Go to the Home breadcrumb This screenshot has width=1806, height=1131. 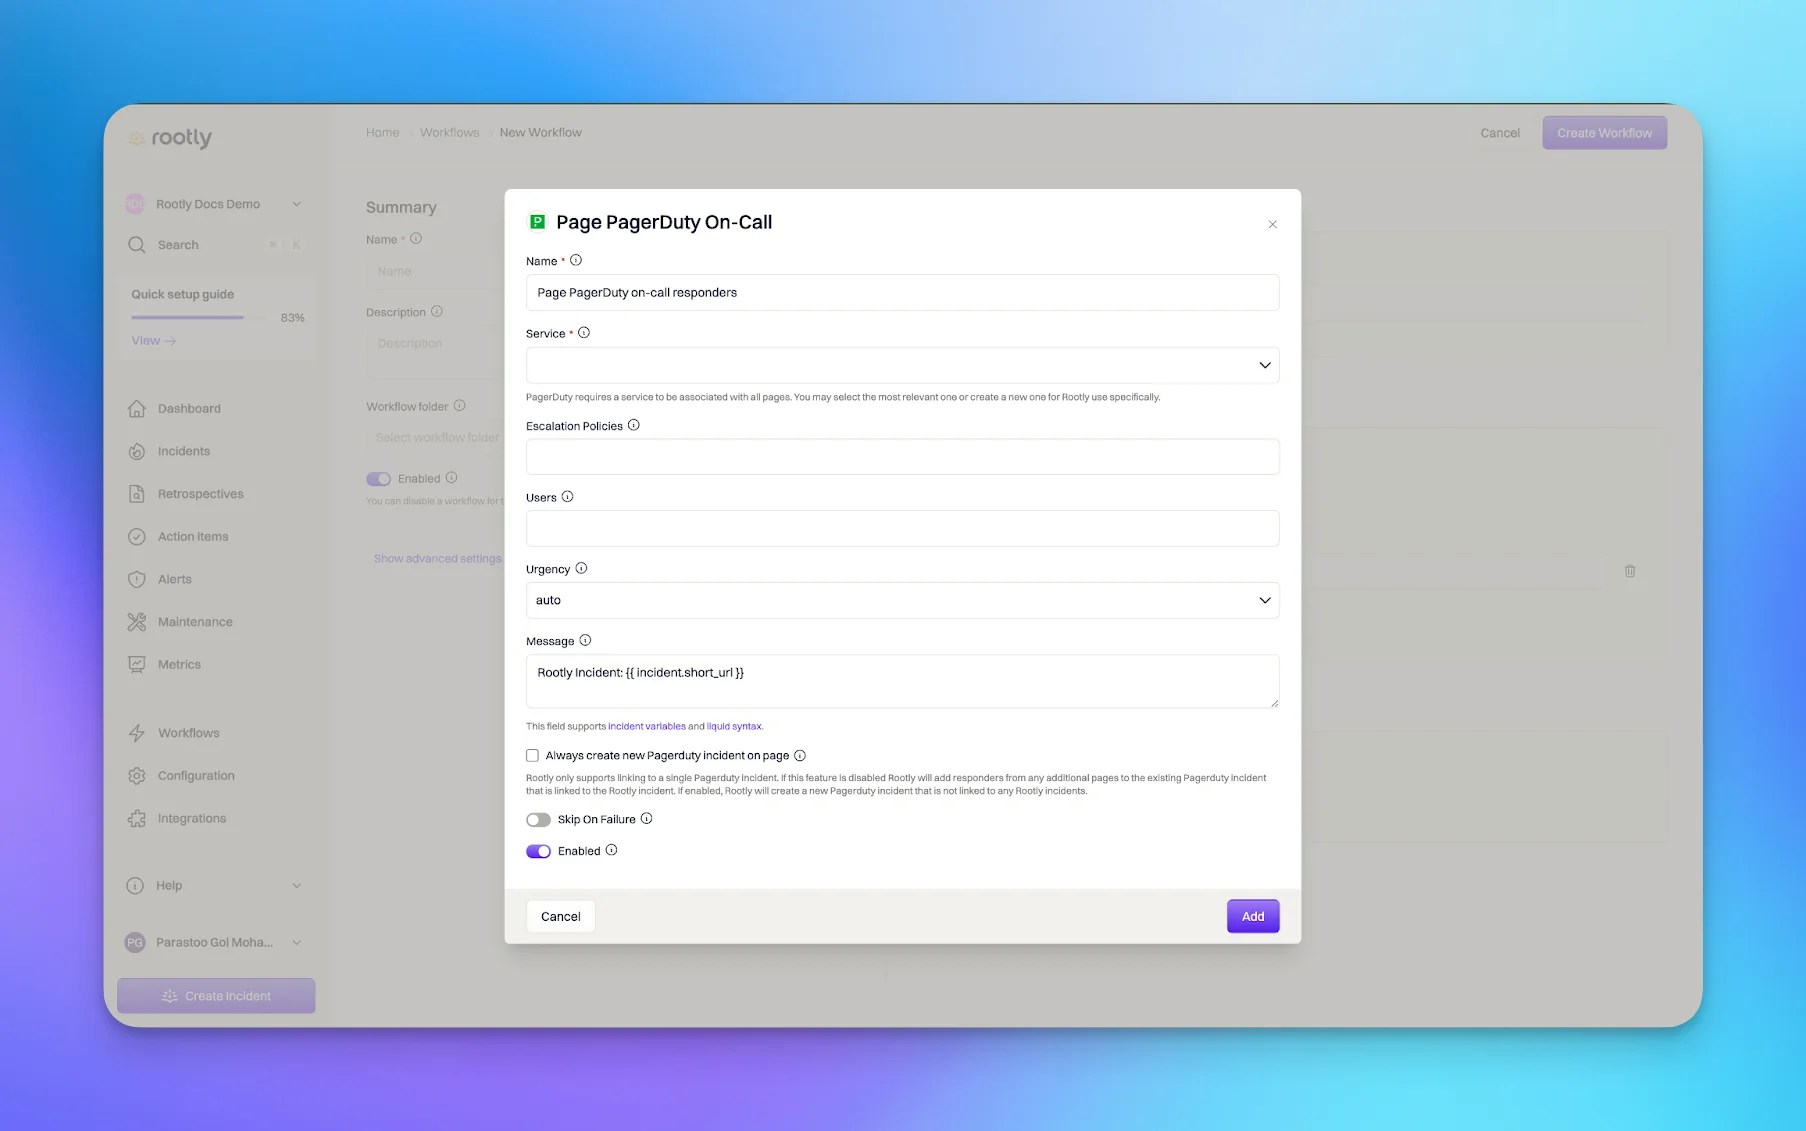pos(382,132)
